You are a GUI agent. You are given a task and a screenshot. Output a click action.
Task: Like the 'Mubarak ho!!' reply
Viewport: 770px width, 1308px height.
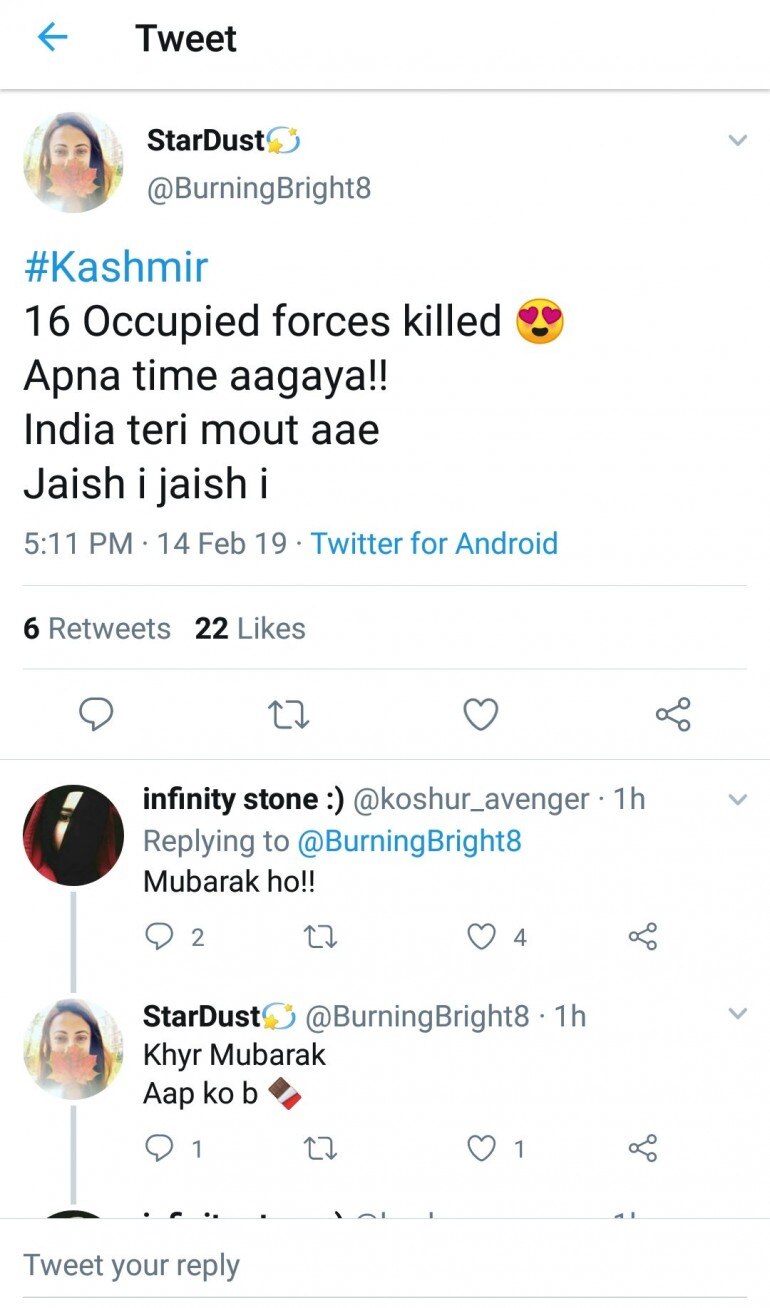coord(482,936)
